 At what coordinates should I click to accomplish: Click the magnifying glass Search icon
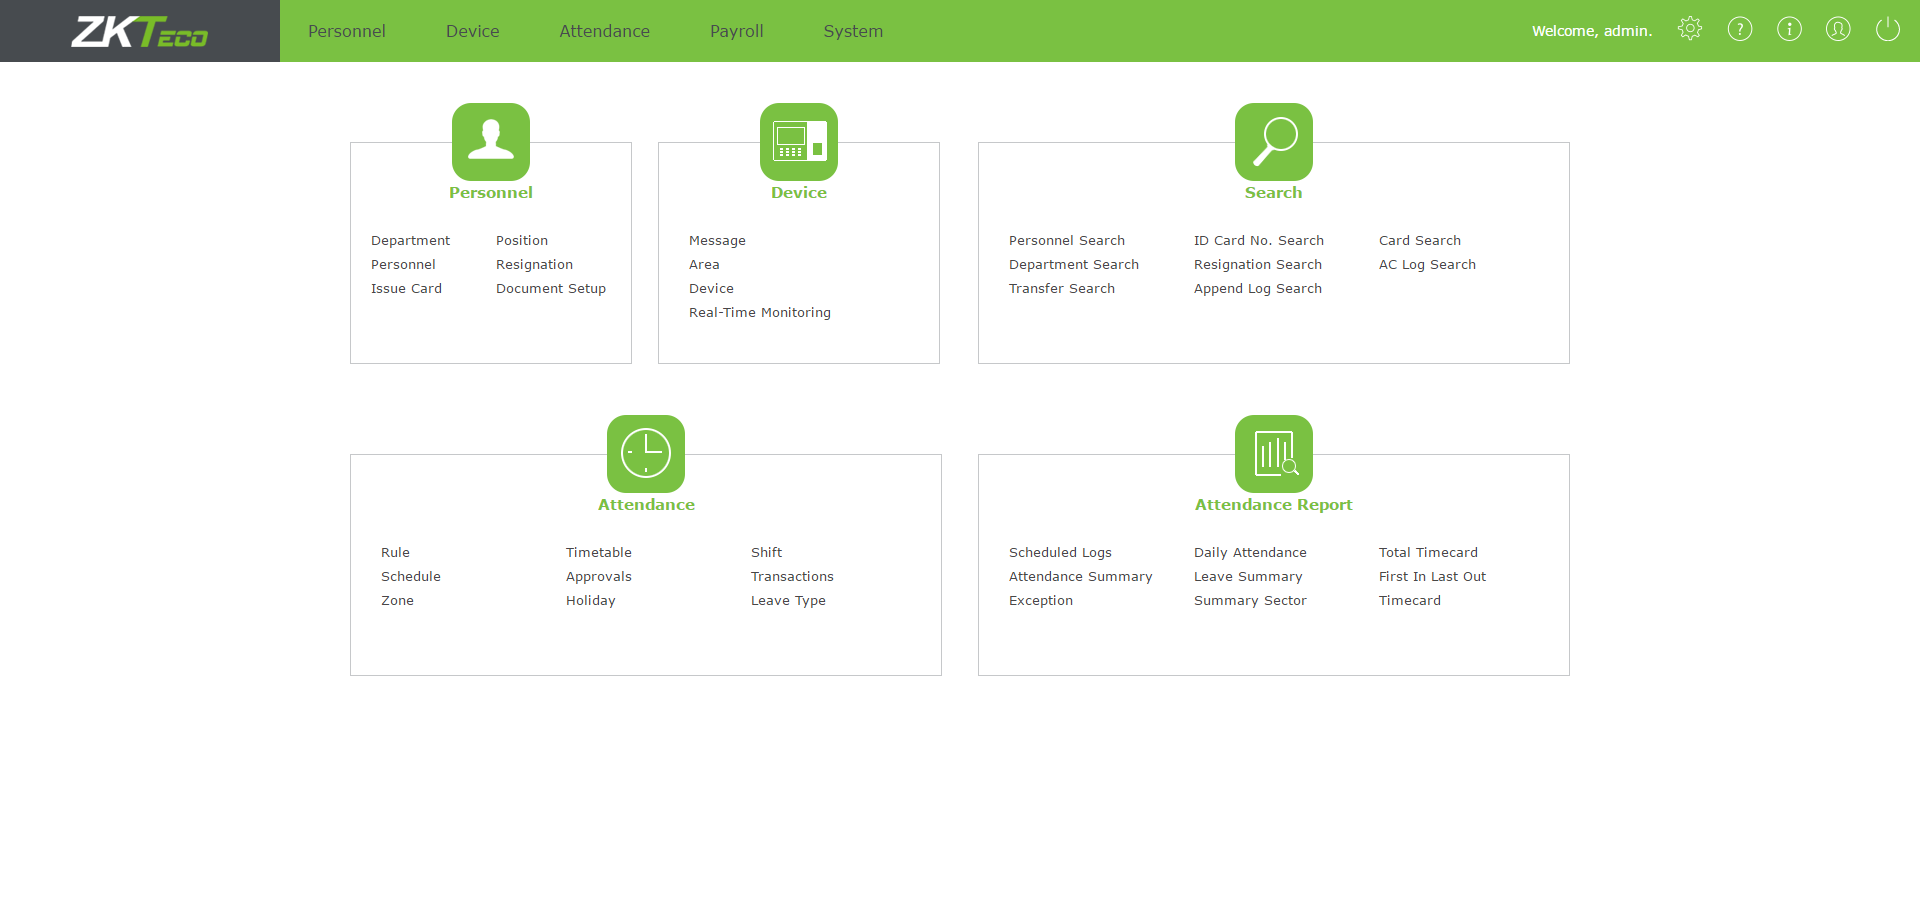click(x=1273, y=141)
